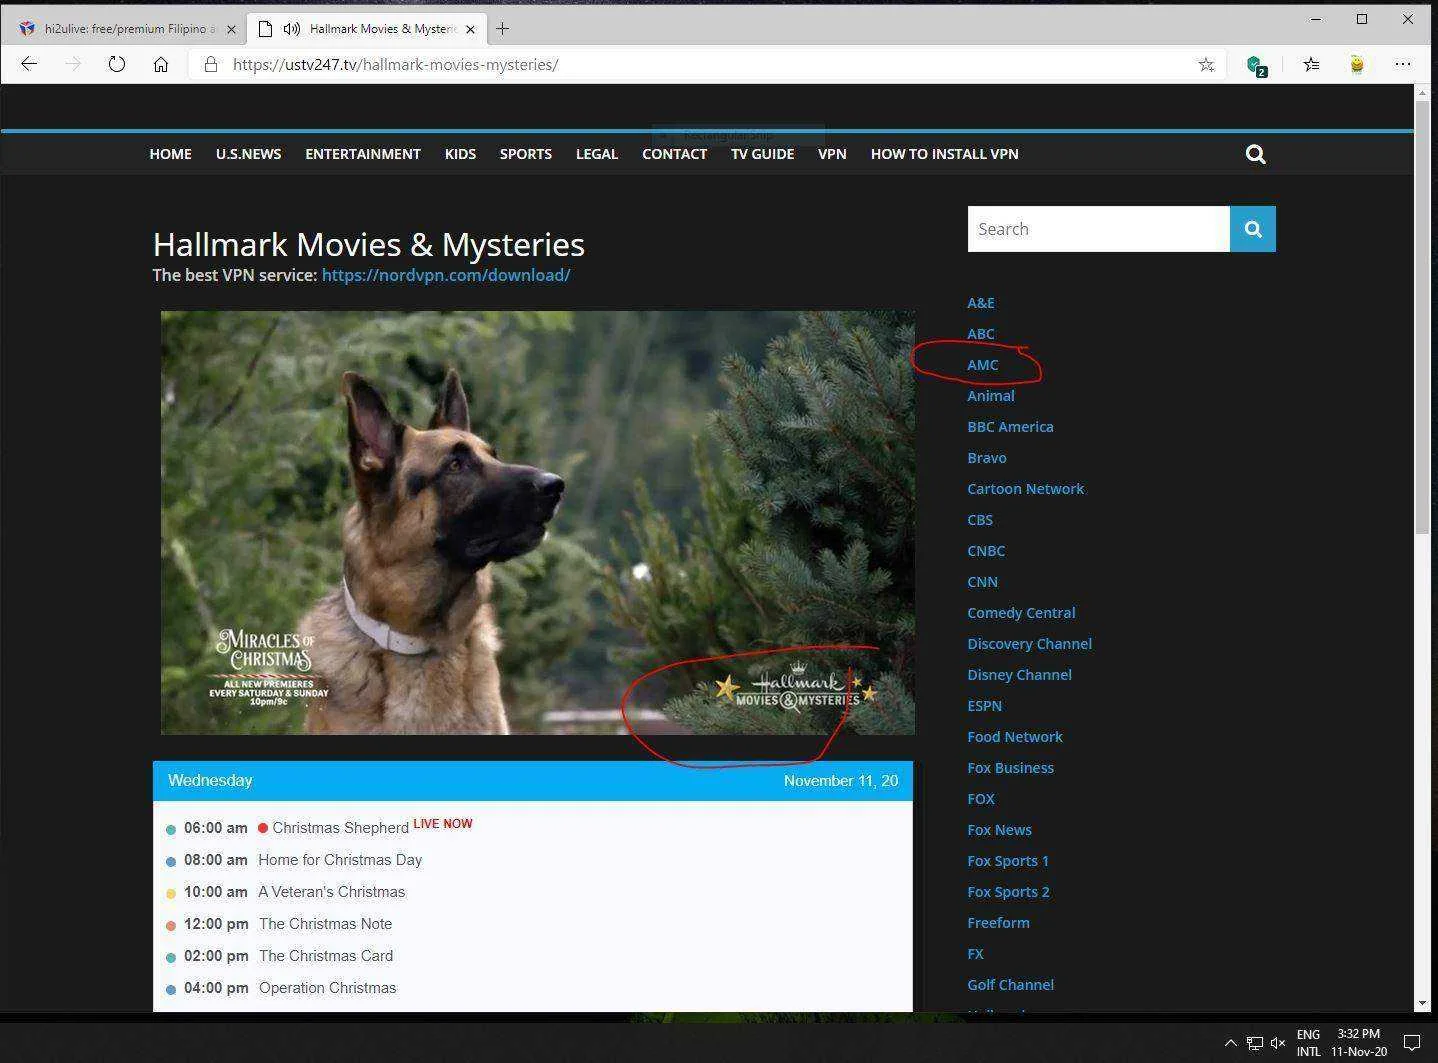
Task: Open the yellow profile avatar icon
Action: (x=1357, y=64)
